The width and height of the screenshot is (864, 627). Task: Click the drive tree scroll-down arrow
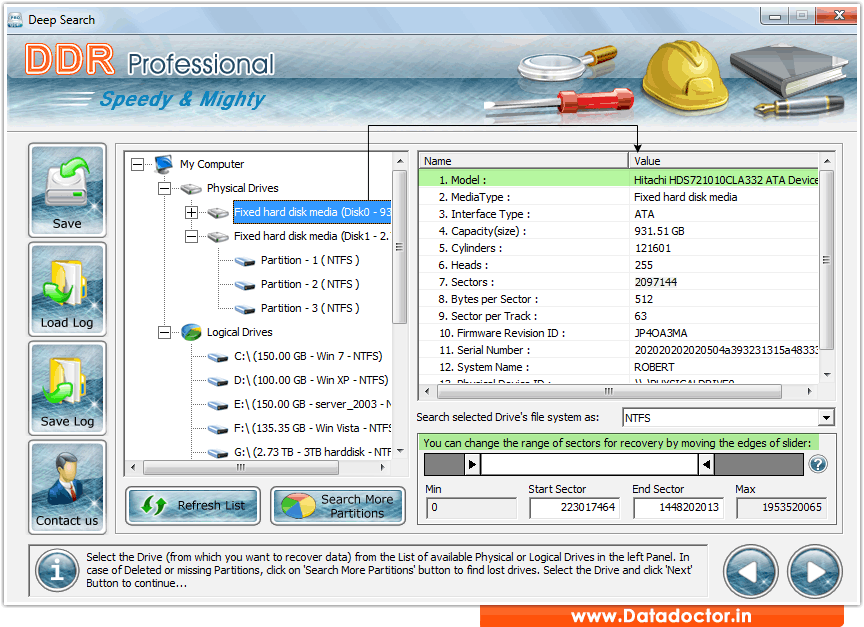(x=400, y=451)
